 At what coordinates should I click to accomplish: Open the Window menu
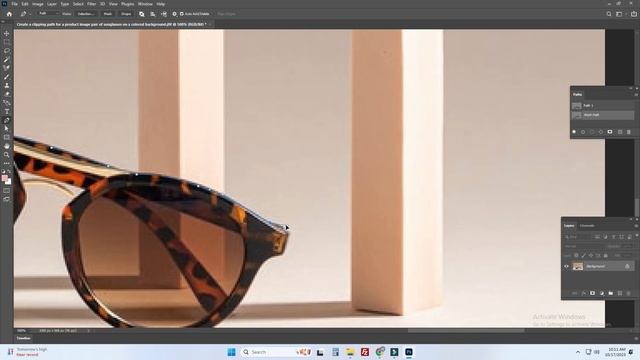145,4
